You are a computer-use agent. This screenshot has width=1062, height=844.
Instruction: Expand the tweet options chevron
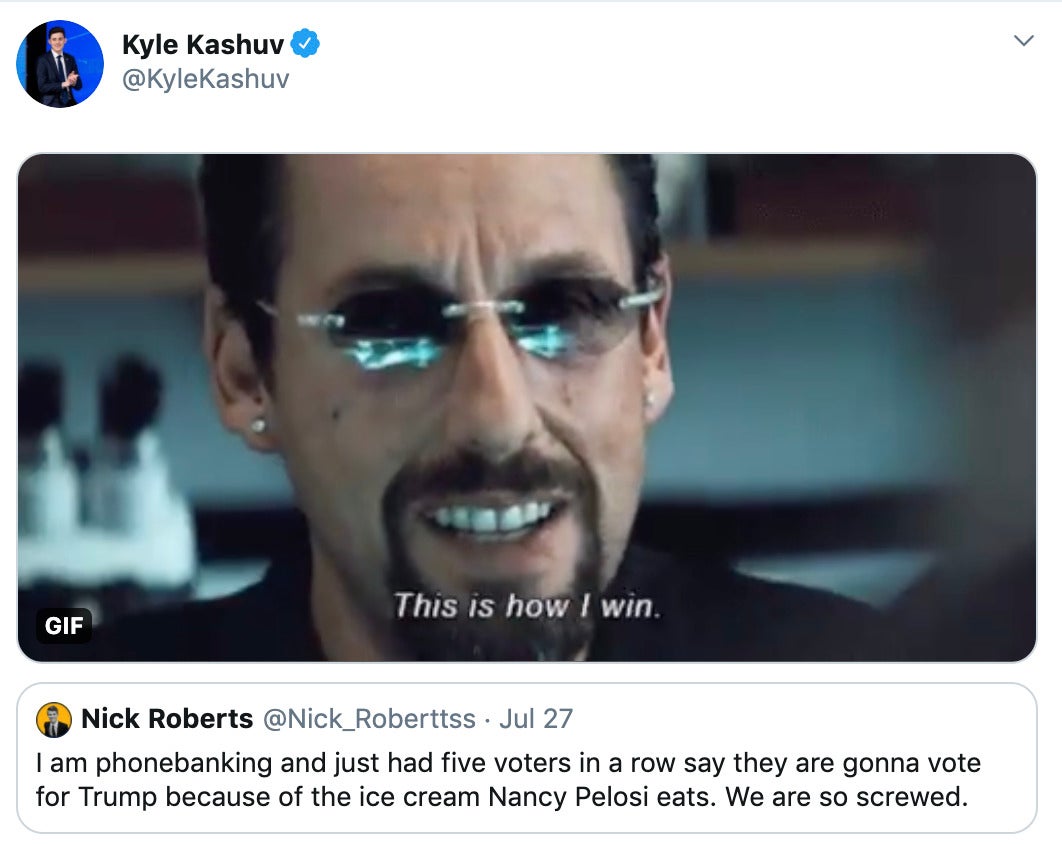click(x=1023, y=41)
